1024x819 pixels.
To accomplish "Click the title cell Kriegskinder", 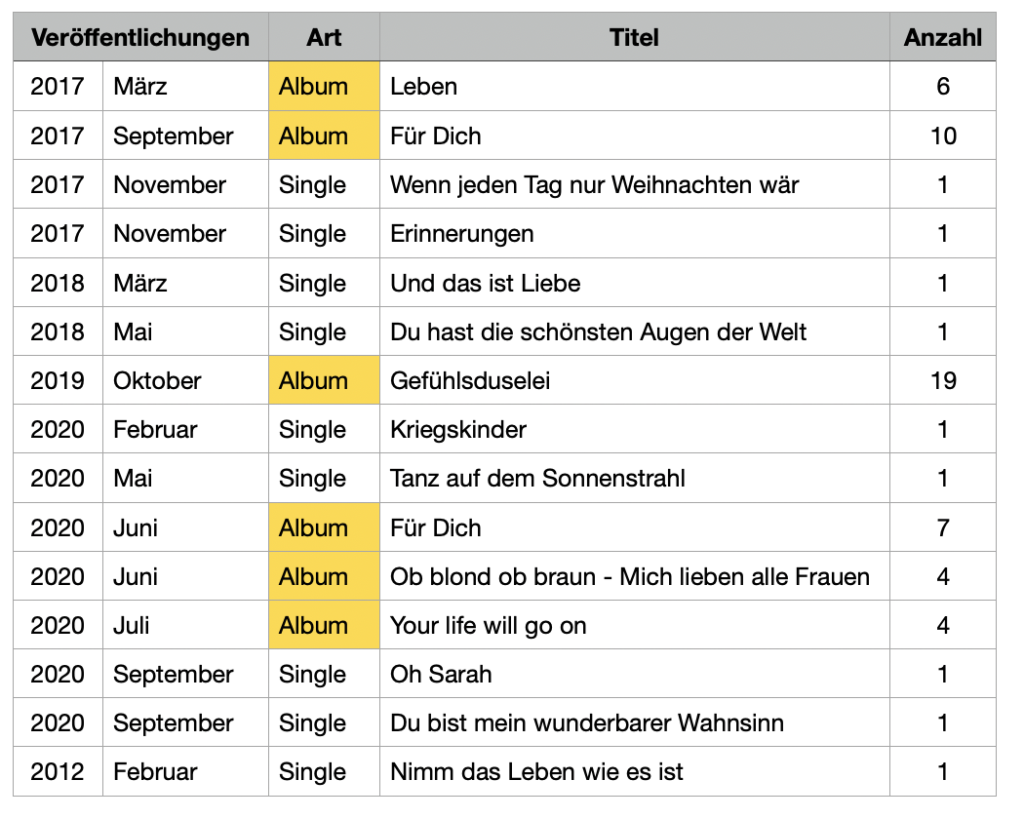I will [634, 429].
